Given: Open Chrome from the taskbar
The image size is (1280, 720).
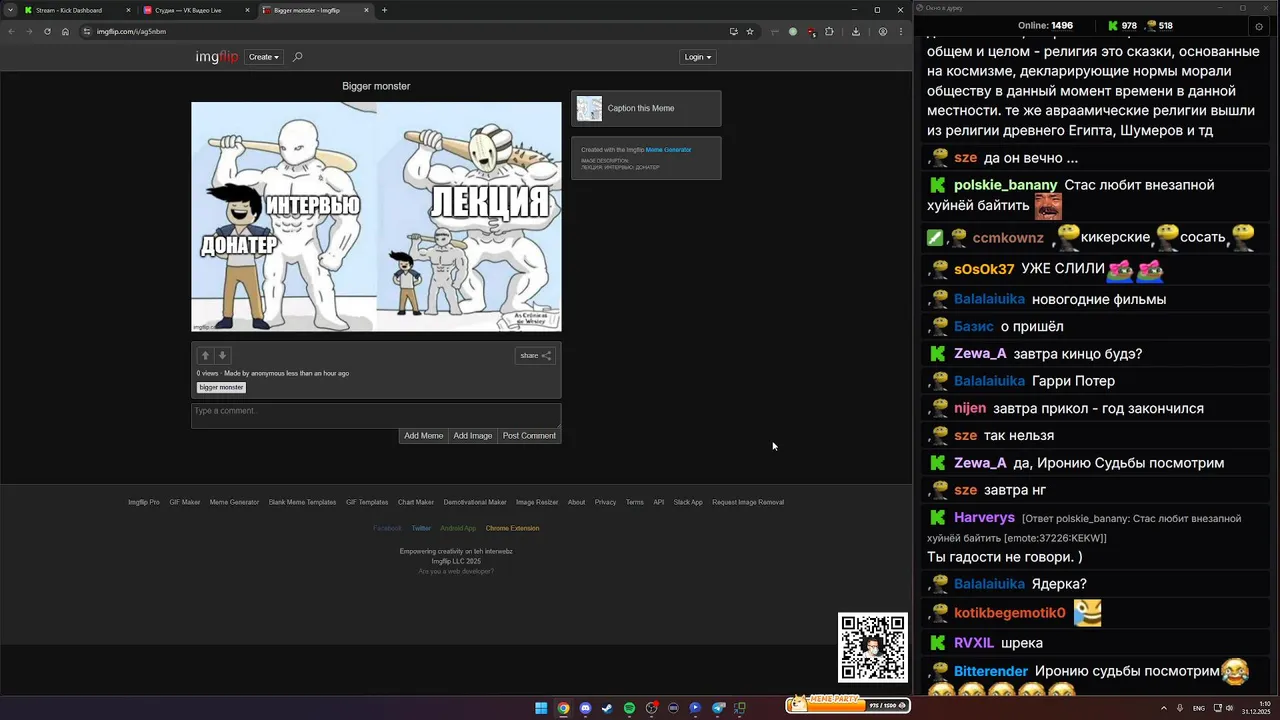Looking at the screenshot, I should (x=563, y=708).
